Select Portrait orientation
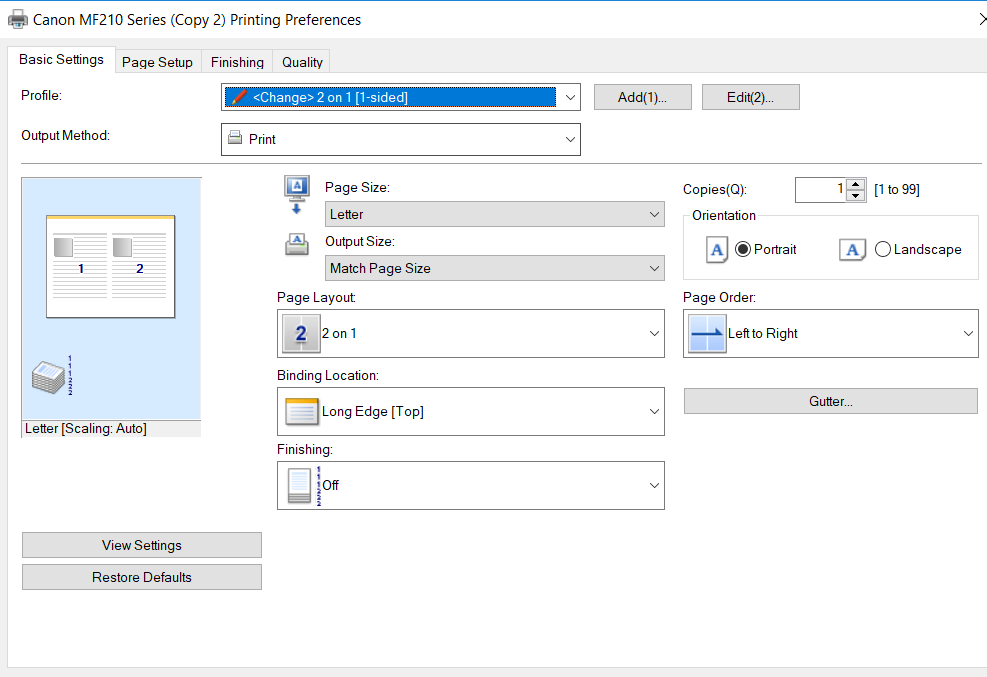This screenshot has height=677, width=987. (743, 250)
